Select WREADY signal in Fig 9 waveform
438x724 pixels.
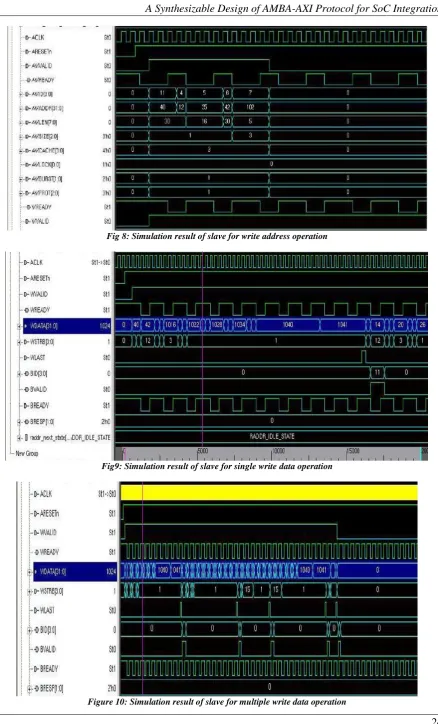click(x=40, y=310)
